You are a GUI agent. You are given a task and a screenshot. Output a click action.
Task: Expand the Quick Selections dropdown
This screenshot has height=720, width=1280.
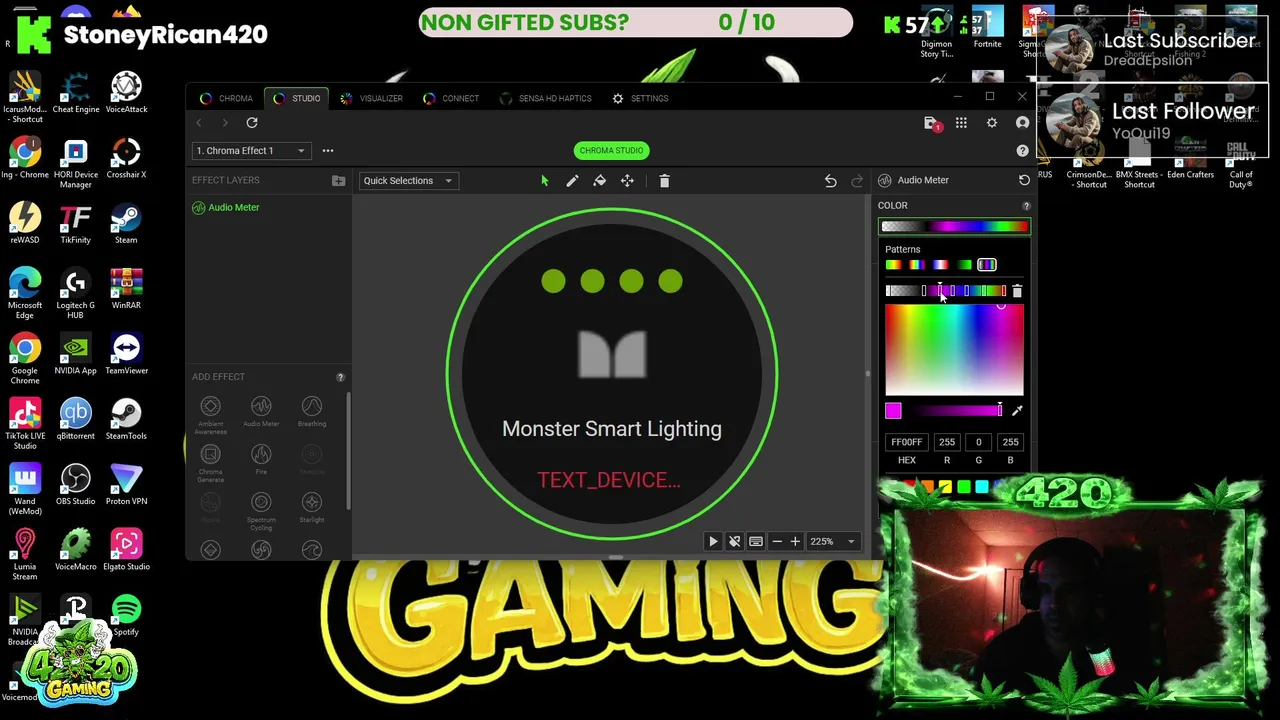(407, 181)
